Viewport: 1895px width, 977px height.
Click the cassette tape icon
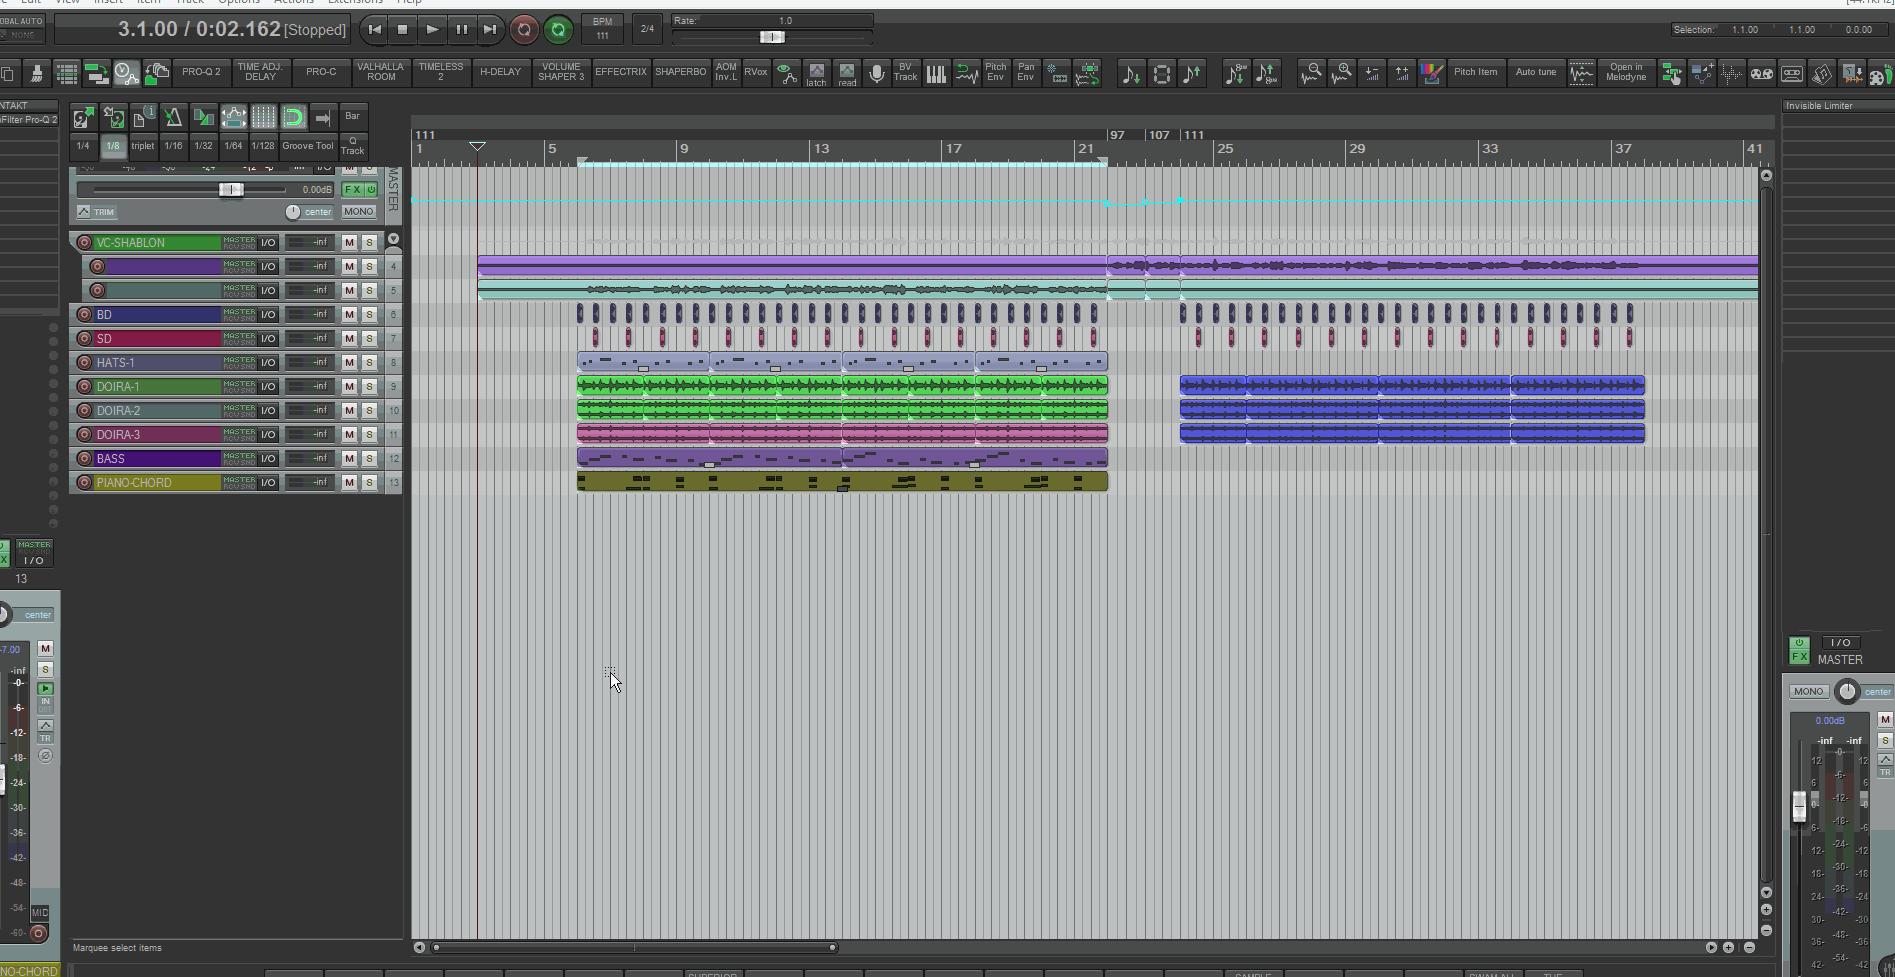click(x=1791, y=74)
